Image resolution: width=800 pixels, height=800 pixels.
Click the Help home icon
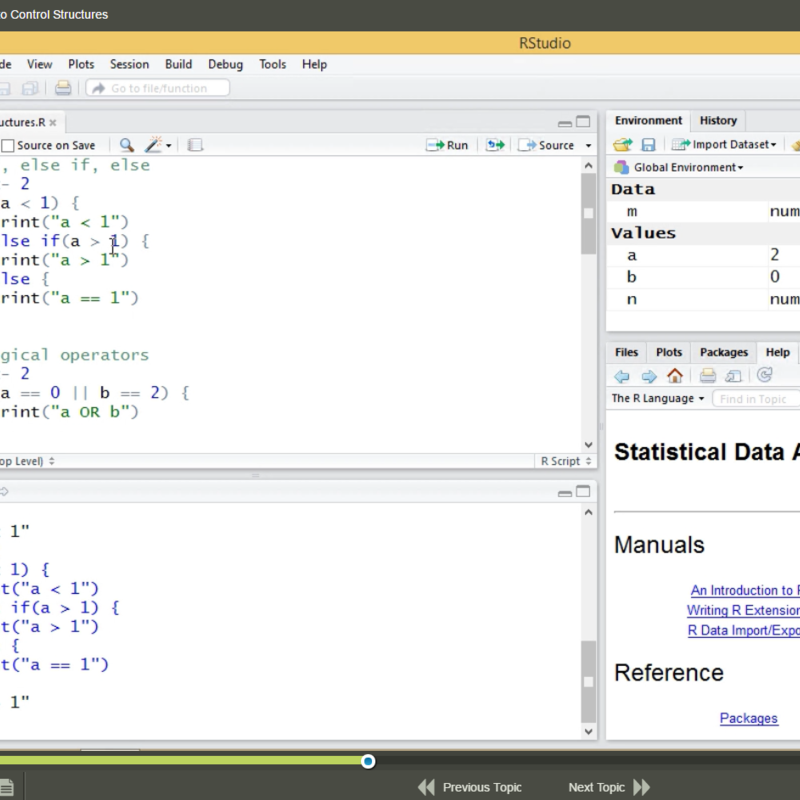675,376
